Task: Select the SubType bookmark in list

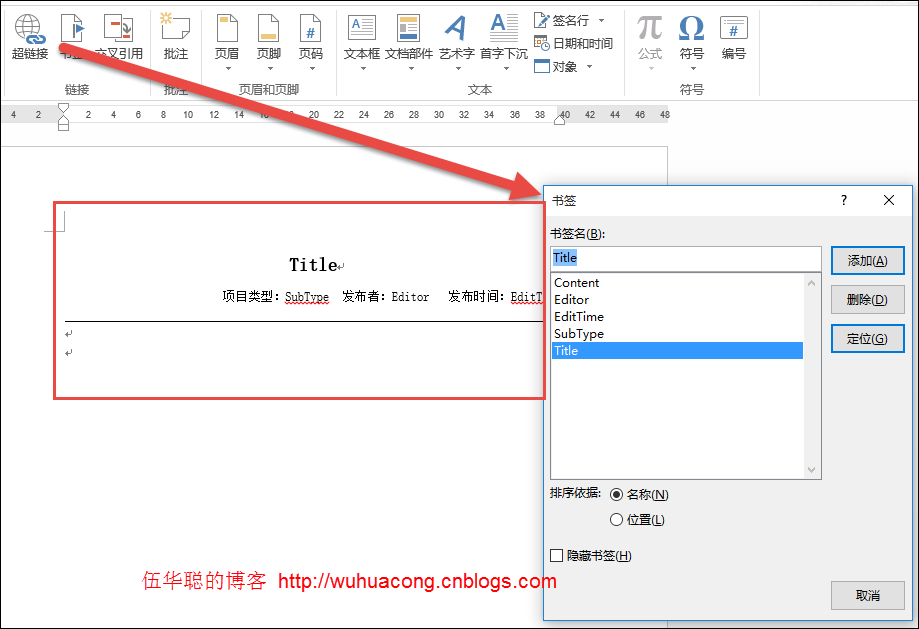Action: click(678, 334)
